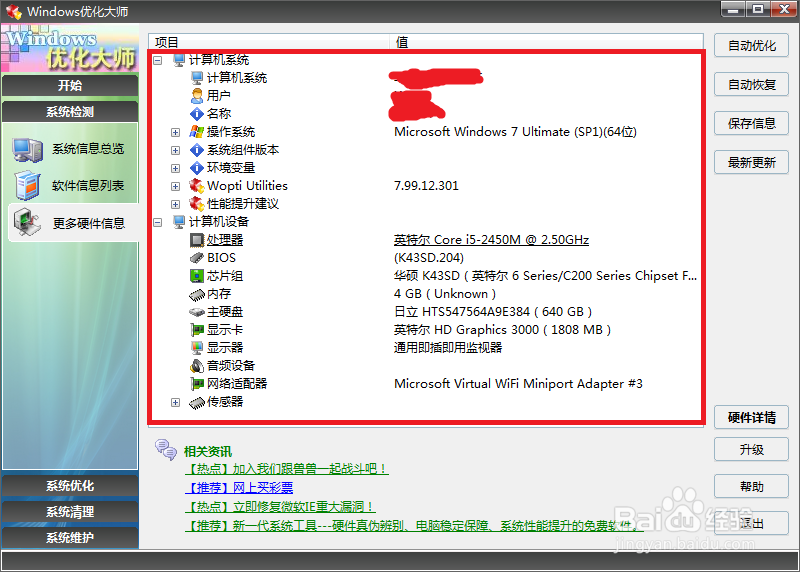
Task: Open the 系统检测 sidebar section
Action: pyautogui.click(x=70, y=111)
